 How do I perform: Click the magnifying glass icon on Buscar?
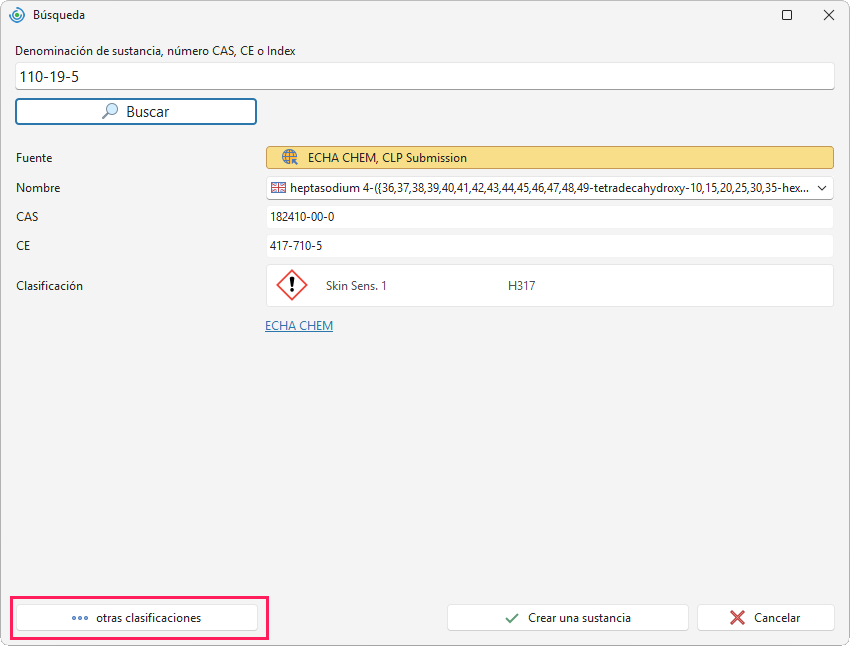110,111
